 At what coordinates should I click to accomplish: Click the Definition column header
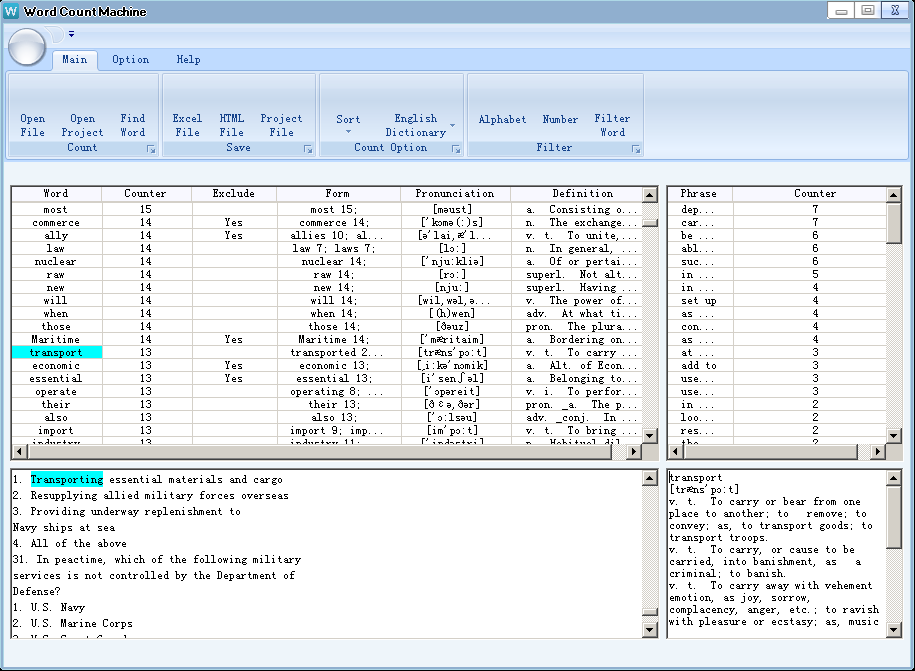[577, 194]
